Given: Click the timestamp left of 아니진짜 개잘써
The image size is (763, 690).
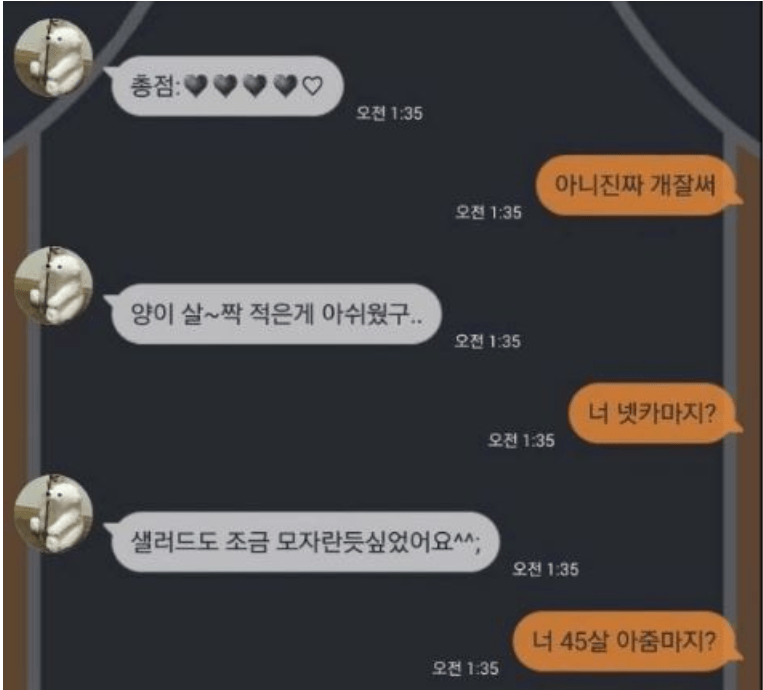Looking at the screenshot, I should point(488,213).
